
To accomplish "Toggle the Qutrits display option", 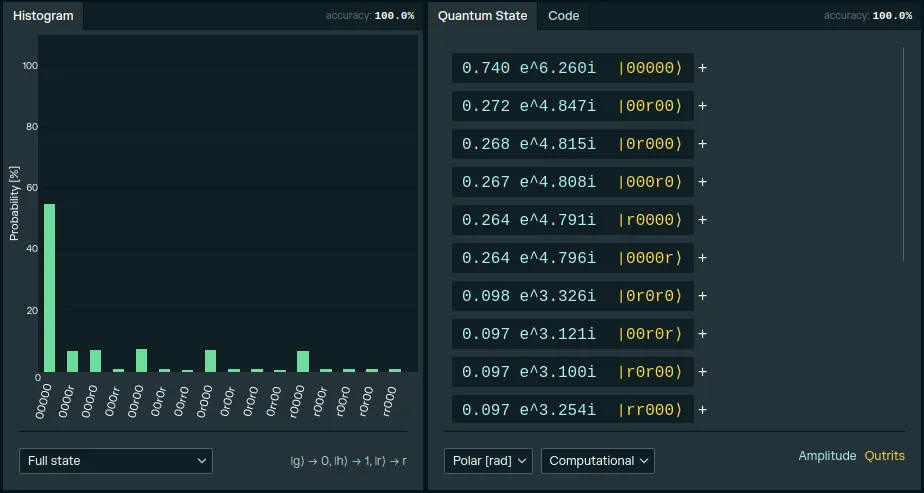I will (x=885, y=456).
